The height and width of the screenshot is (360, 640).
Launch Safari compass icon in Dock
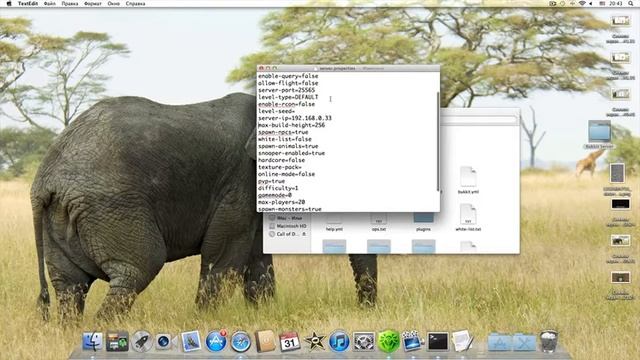coord(241,342)
